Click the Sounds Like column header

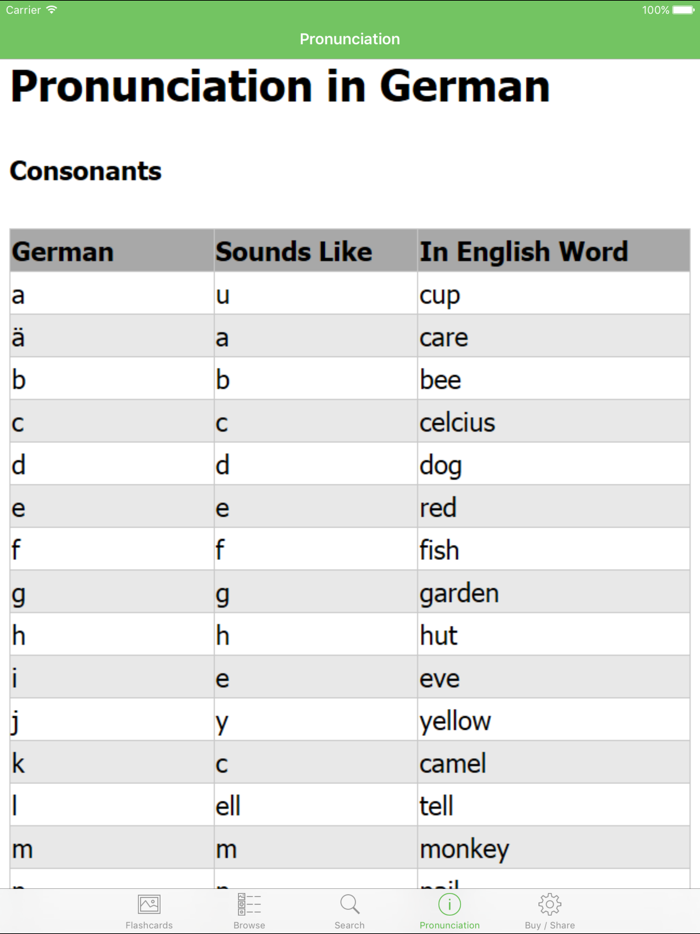tap(292, 250)
